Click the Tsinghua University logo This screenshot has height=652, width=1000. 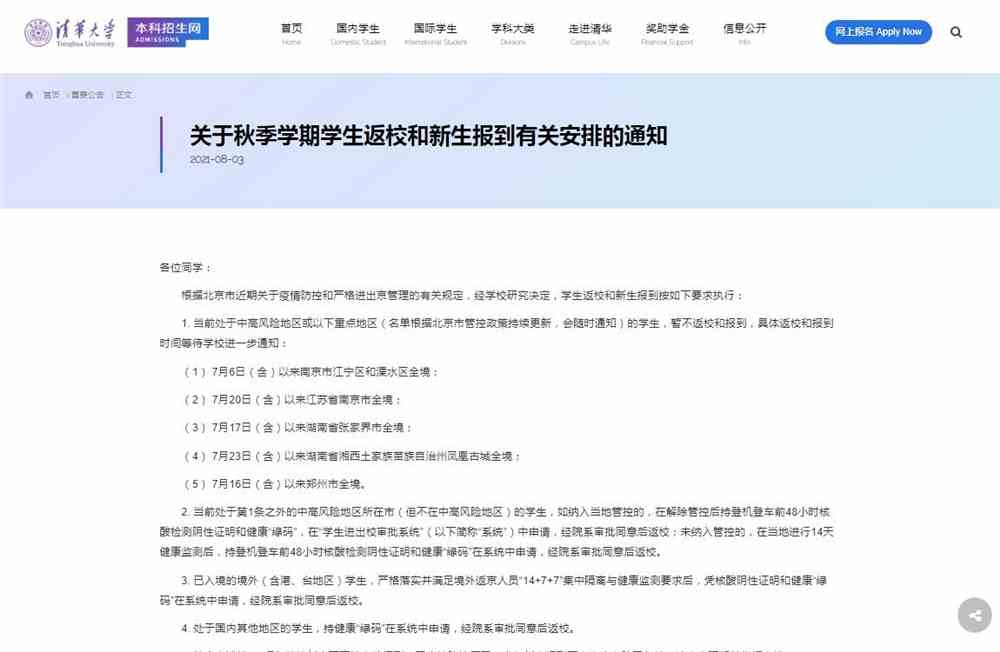tap(70, 32)
